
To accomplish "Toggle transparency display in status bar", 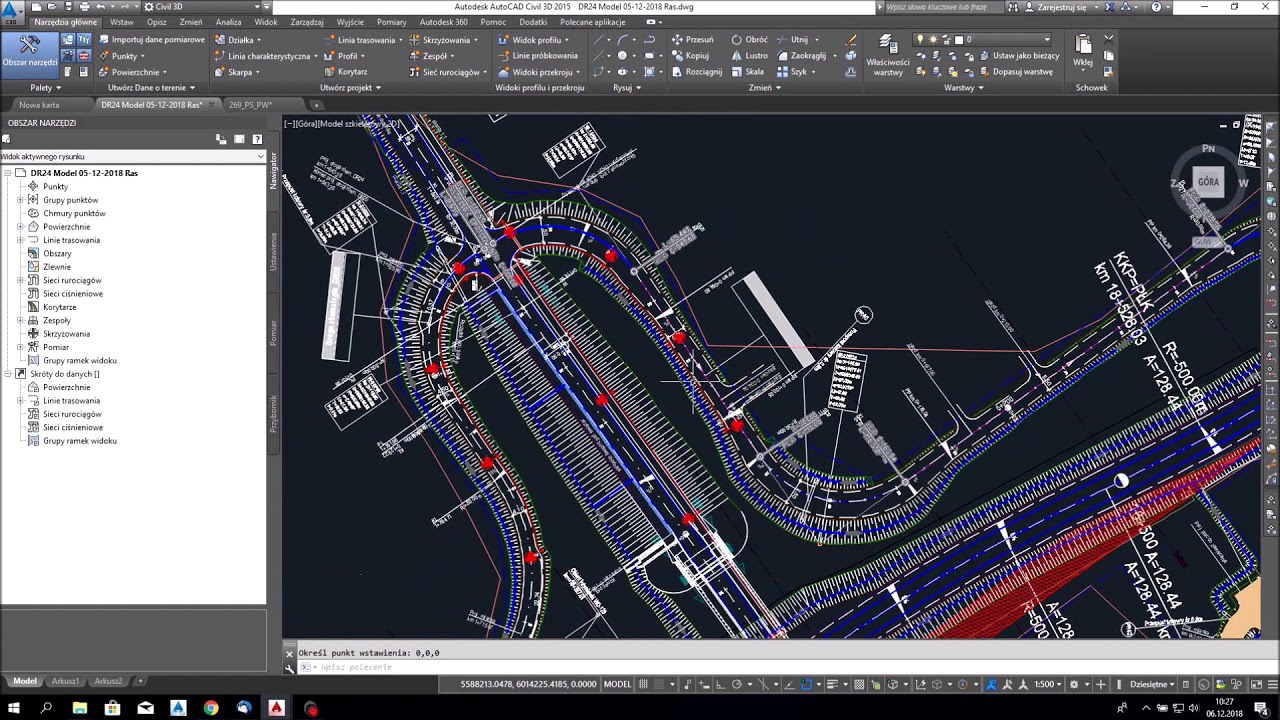I will click(859, 684).
